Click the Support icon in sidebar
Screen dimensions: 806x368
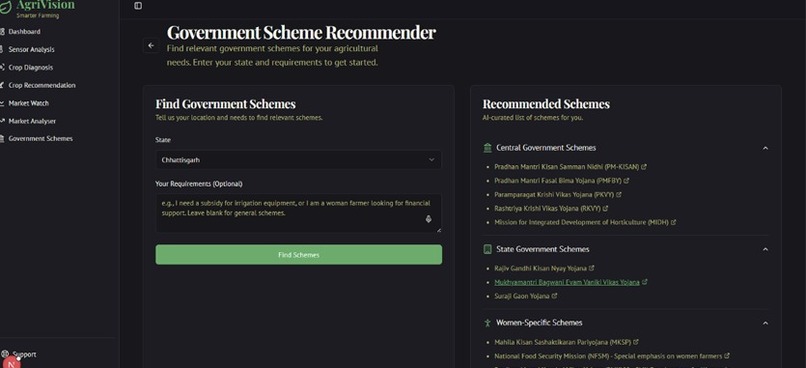coord(5,354)
